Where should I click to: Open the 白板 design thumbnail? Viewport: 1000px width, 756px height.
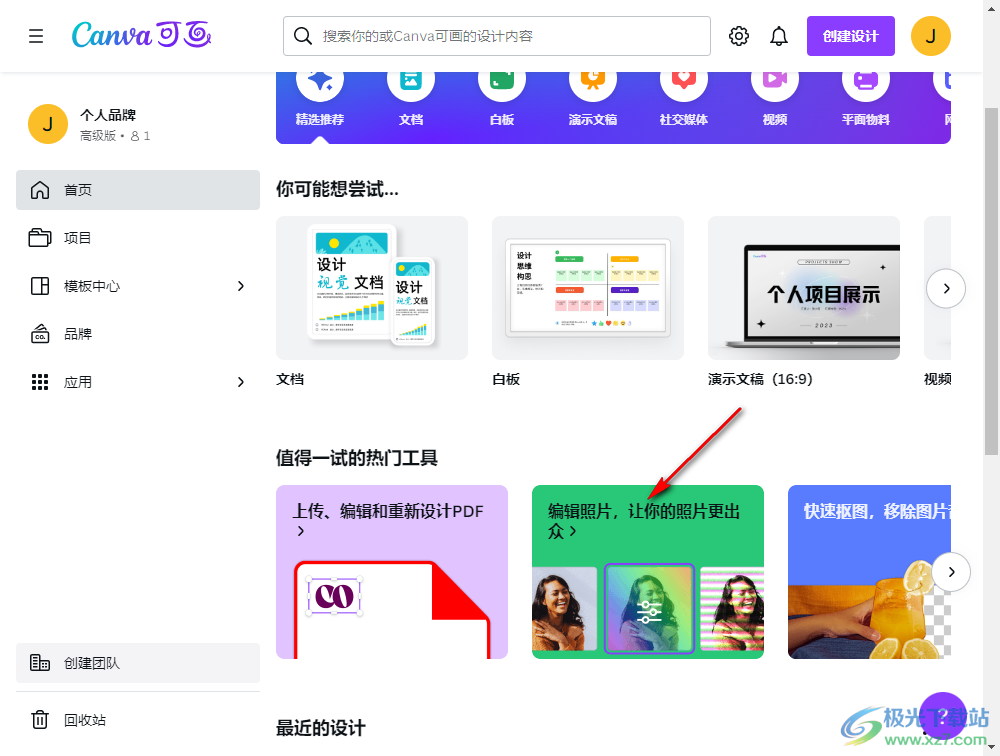(587, 288)
